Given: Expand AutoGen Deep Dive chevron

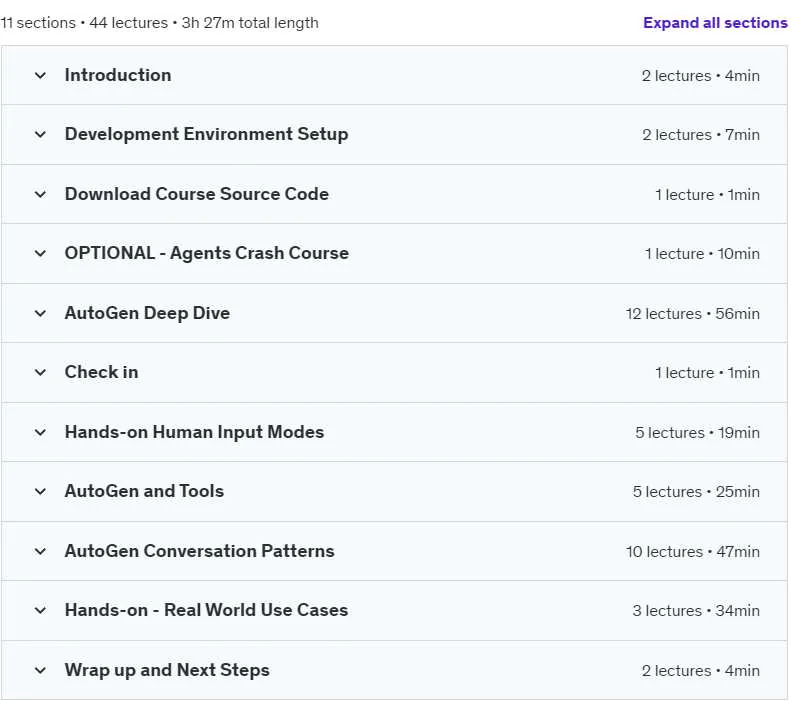Looking at the screenshot, I should pyautogui.click(x=40, y=313).
